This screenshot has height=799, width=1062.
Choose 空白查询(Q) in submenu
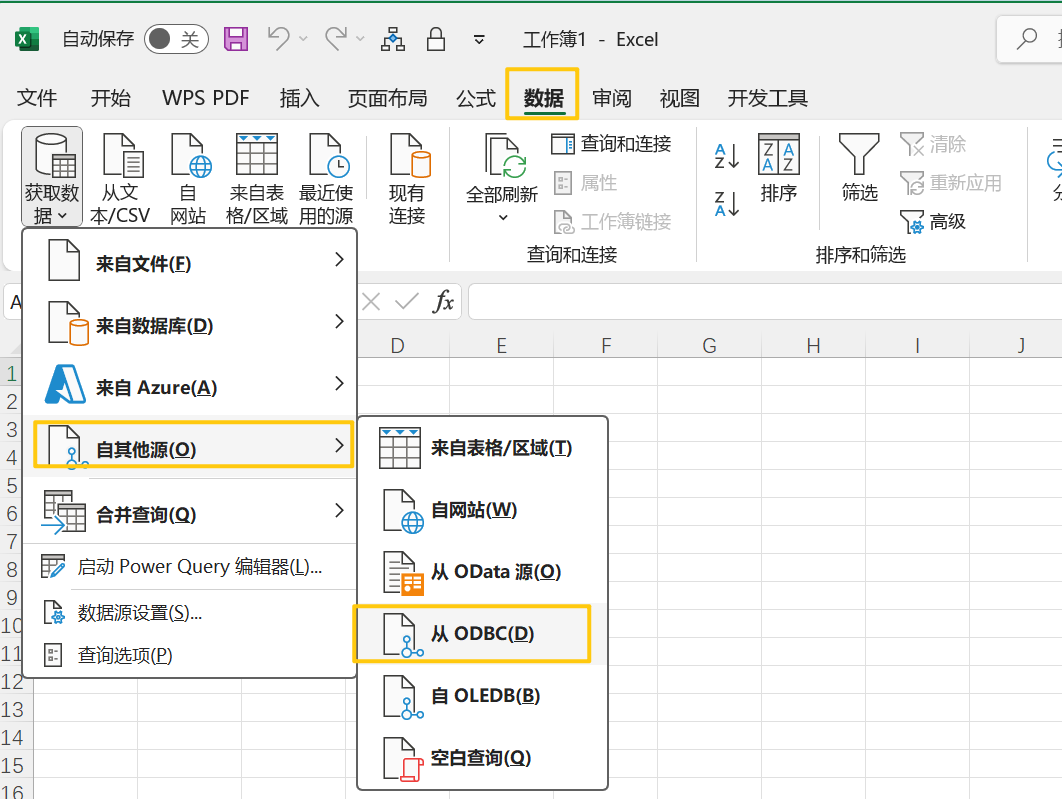pyautogui.click(x=482, y=758)
